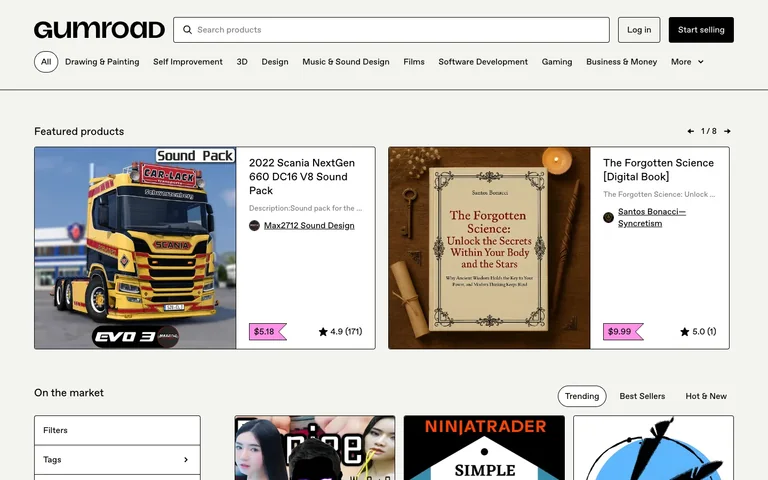768x480 pixels.
Task: Expand the Tags filter row
Action: (x=118, y=459)
